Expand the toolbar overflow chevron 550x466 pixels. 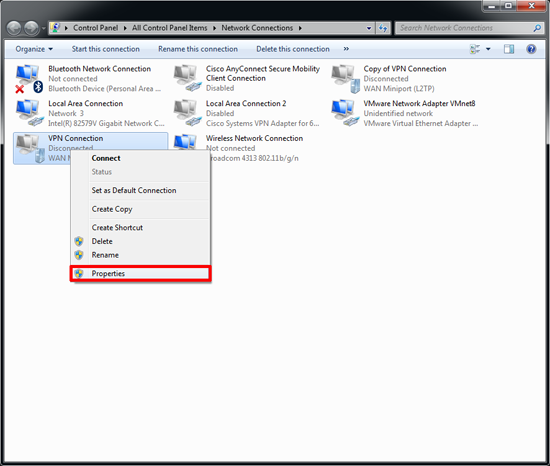[346, 49]
